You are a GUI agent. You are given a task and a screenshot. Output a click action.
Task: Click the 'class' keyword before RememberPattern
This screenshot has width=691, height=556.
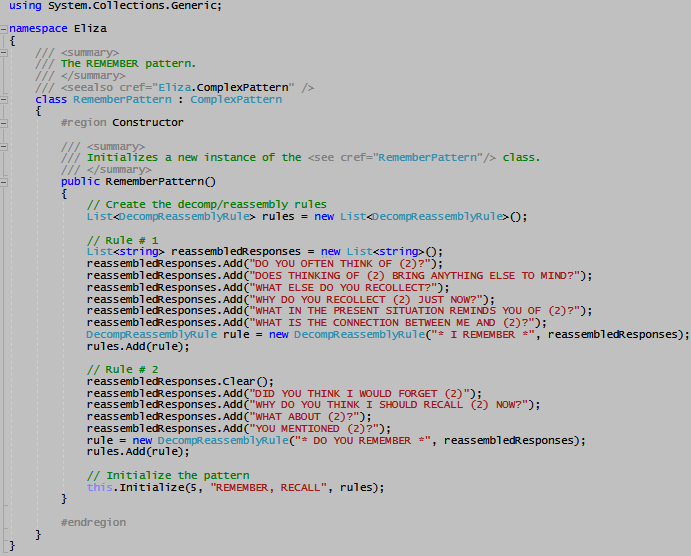click(51, 99)
